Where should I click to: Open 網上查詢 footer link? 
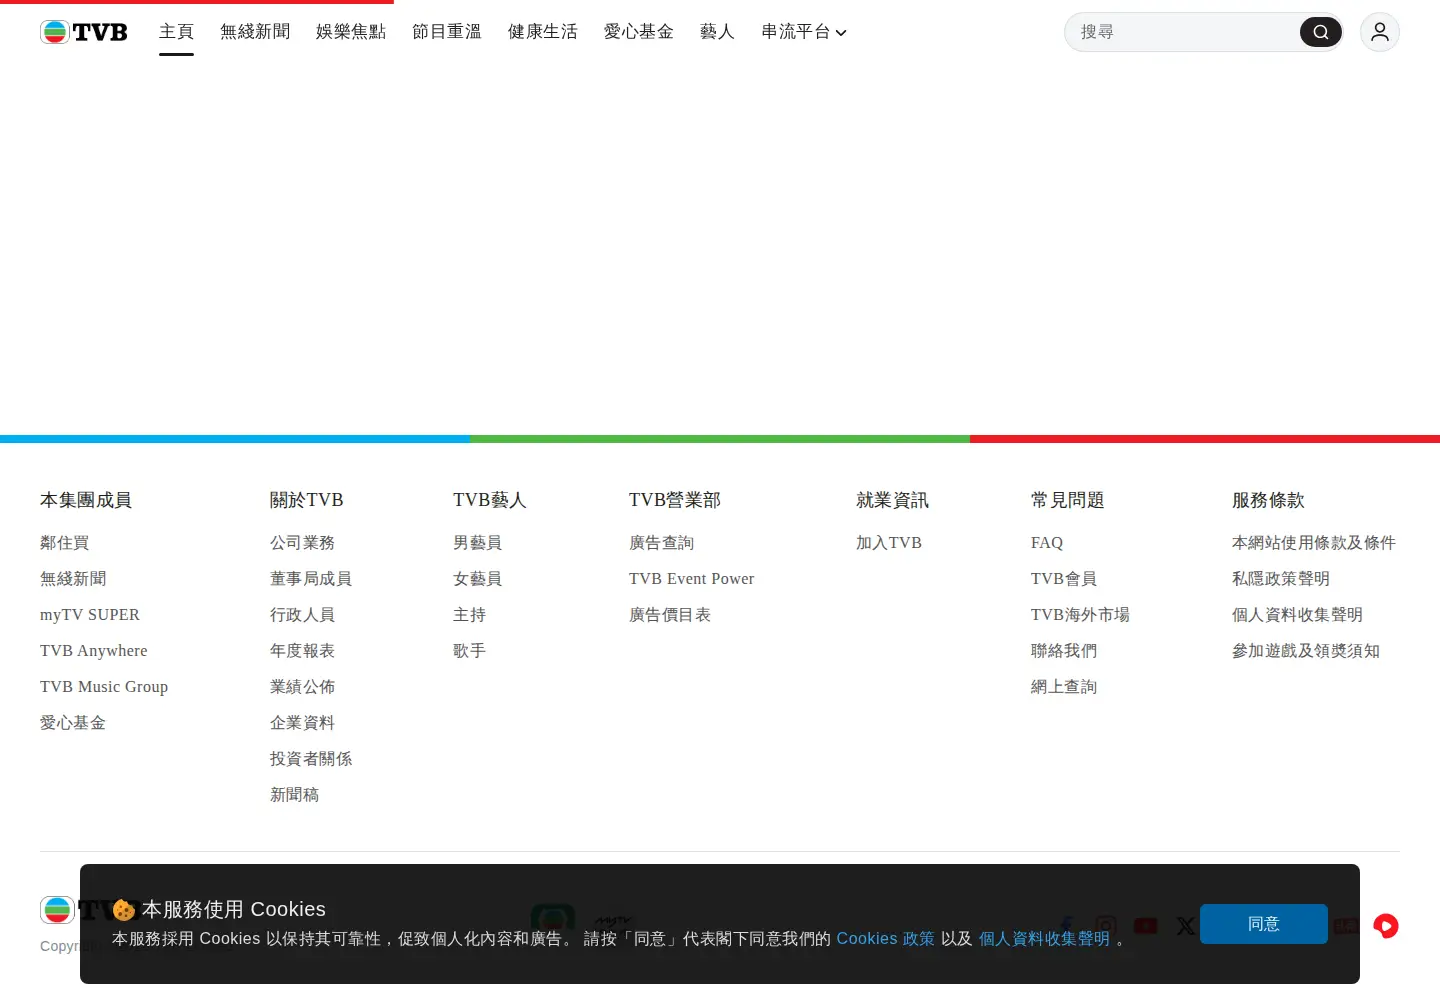coord(1064,687)
